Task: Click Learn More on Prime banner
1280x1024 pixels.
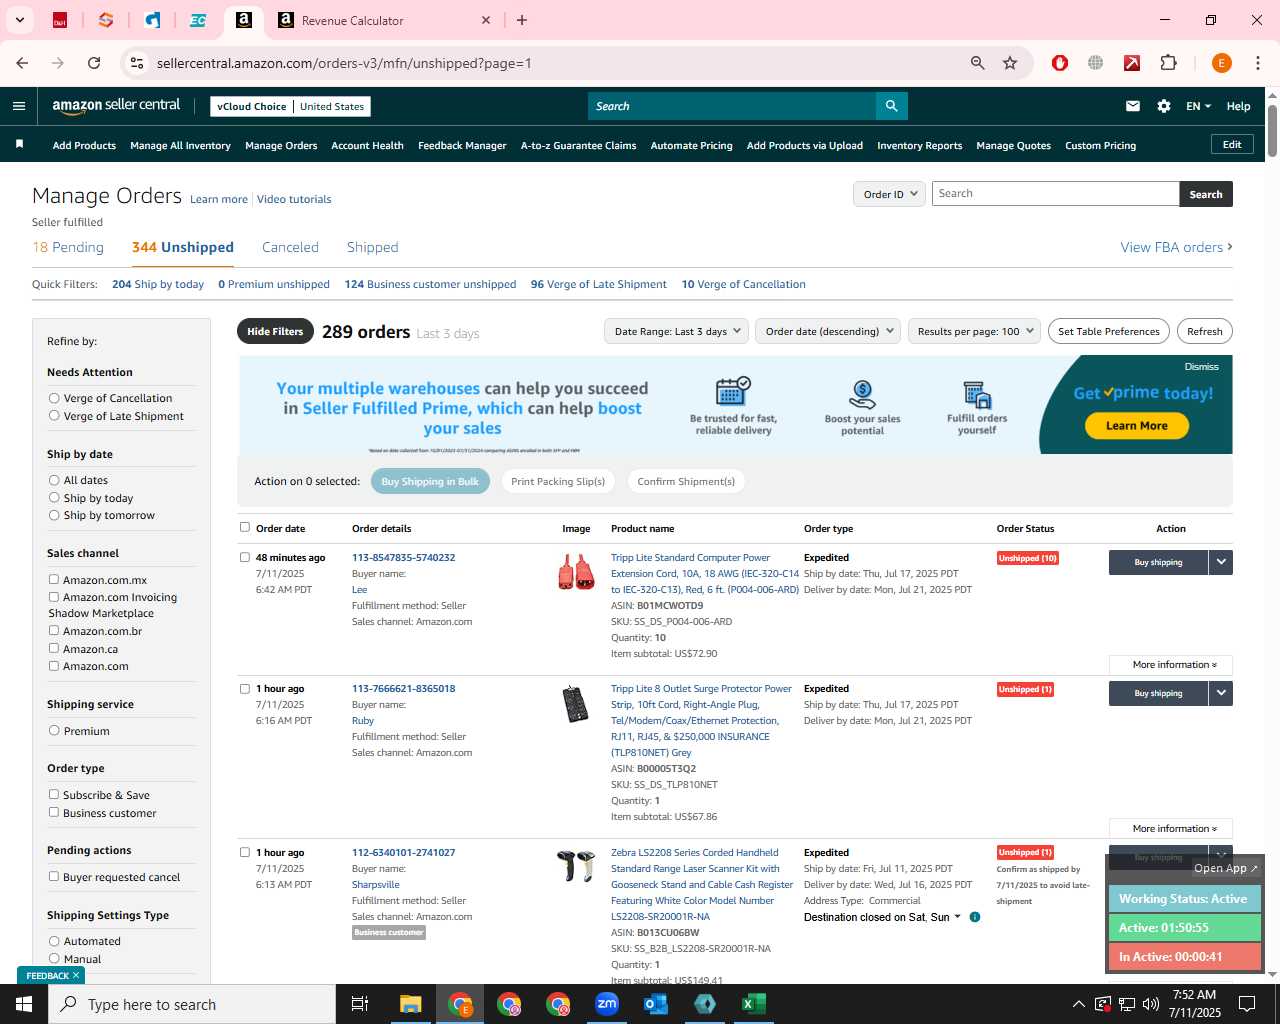Action: tap(1136, 426)
